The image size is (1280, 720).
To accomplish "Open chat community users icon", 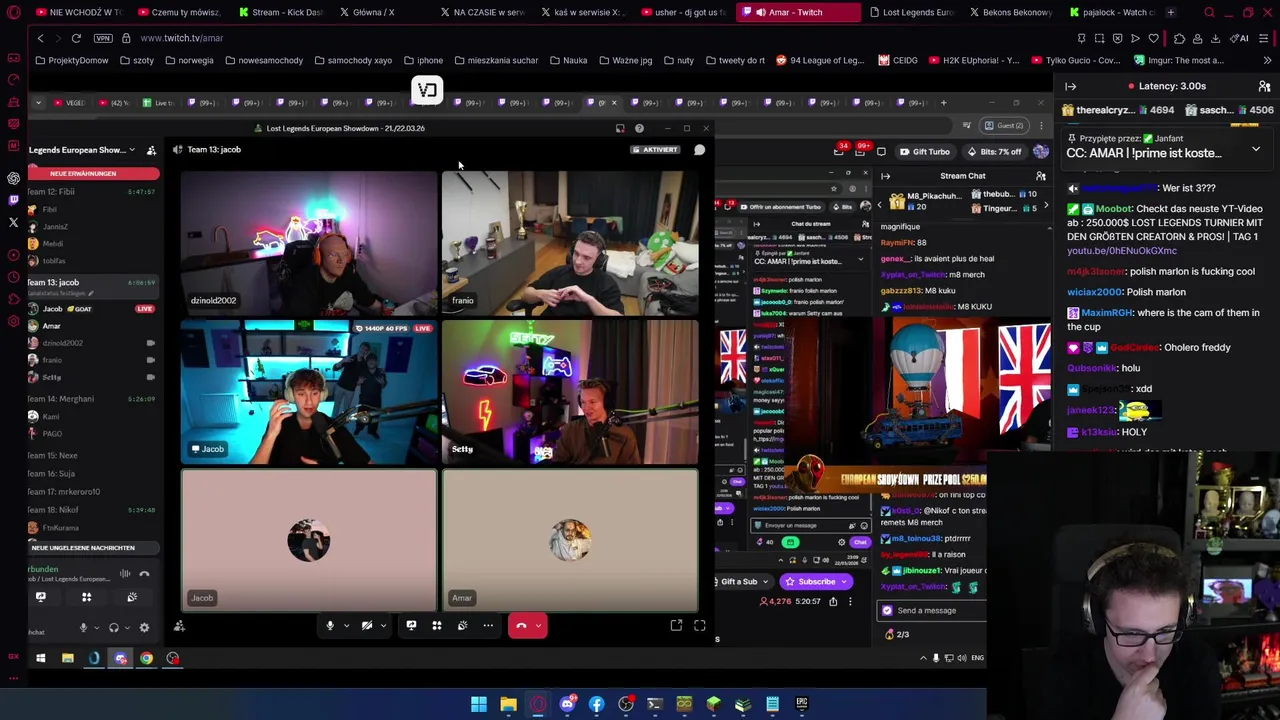I will point(1264,86).
